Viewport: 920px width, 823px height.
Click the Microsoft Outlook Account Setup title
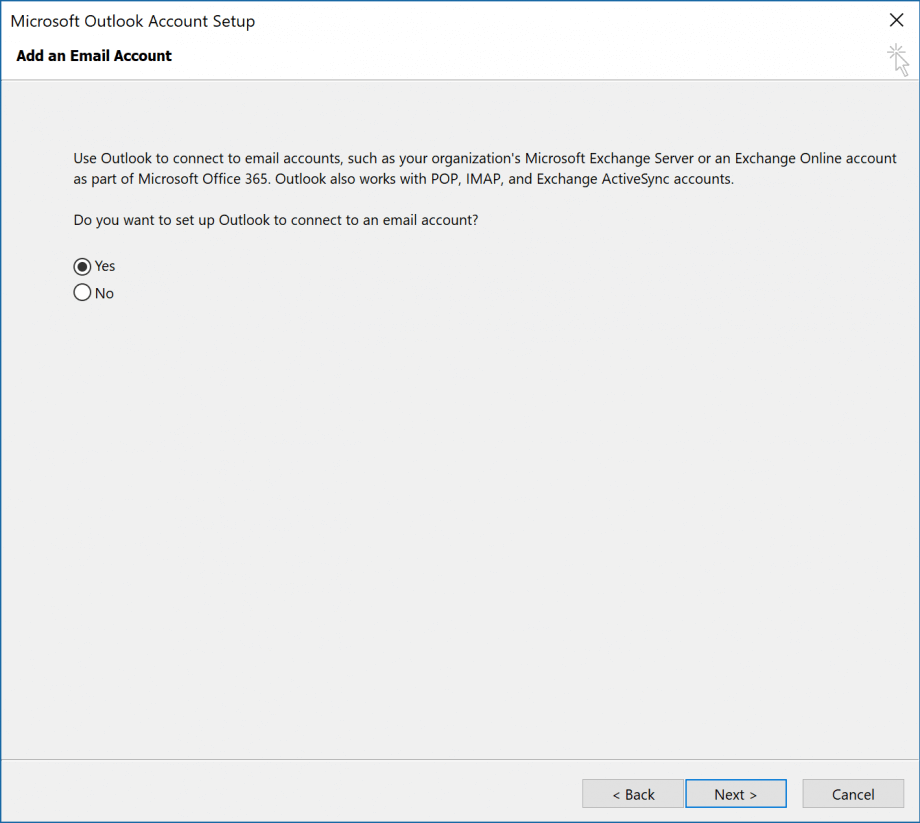[x=132, y=20]
